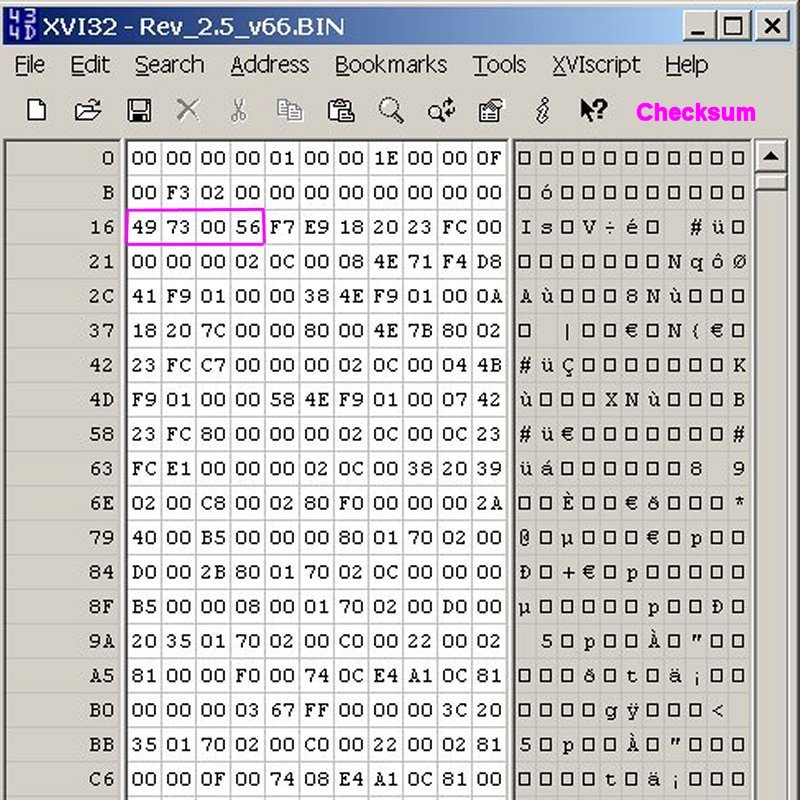Click the Open file folder icon
800x800 pixels.
88,110
